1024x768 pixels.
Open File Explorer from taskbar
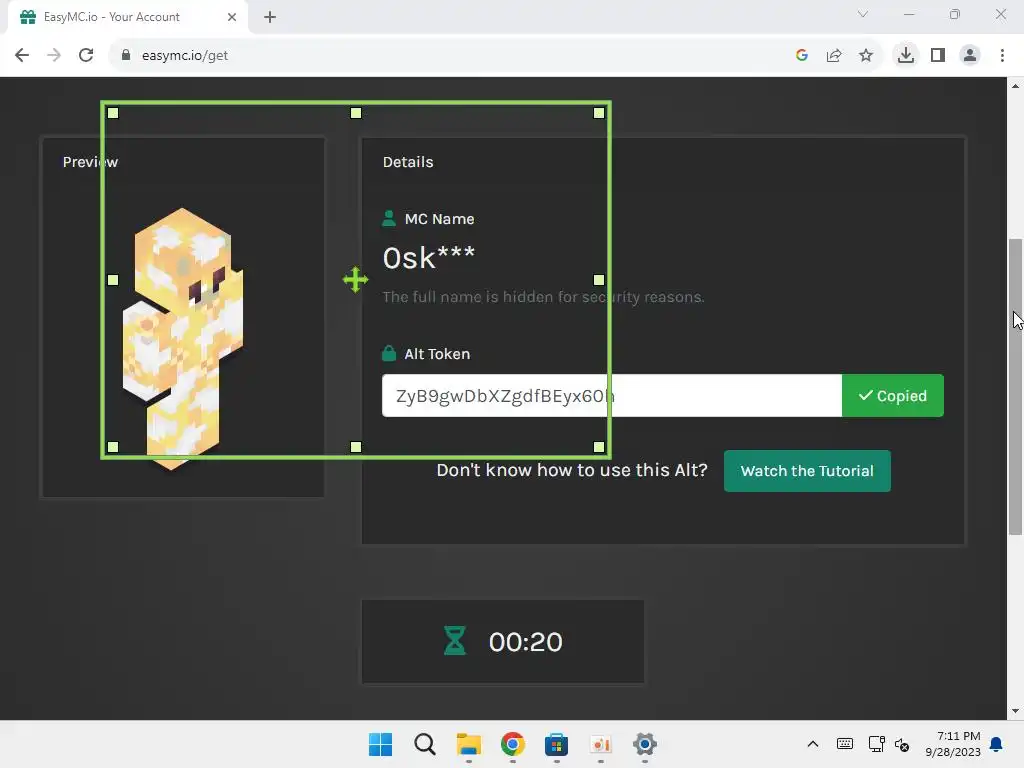468,744
